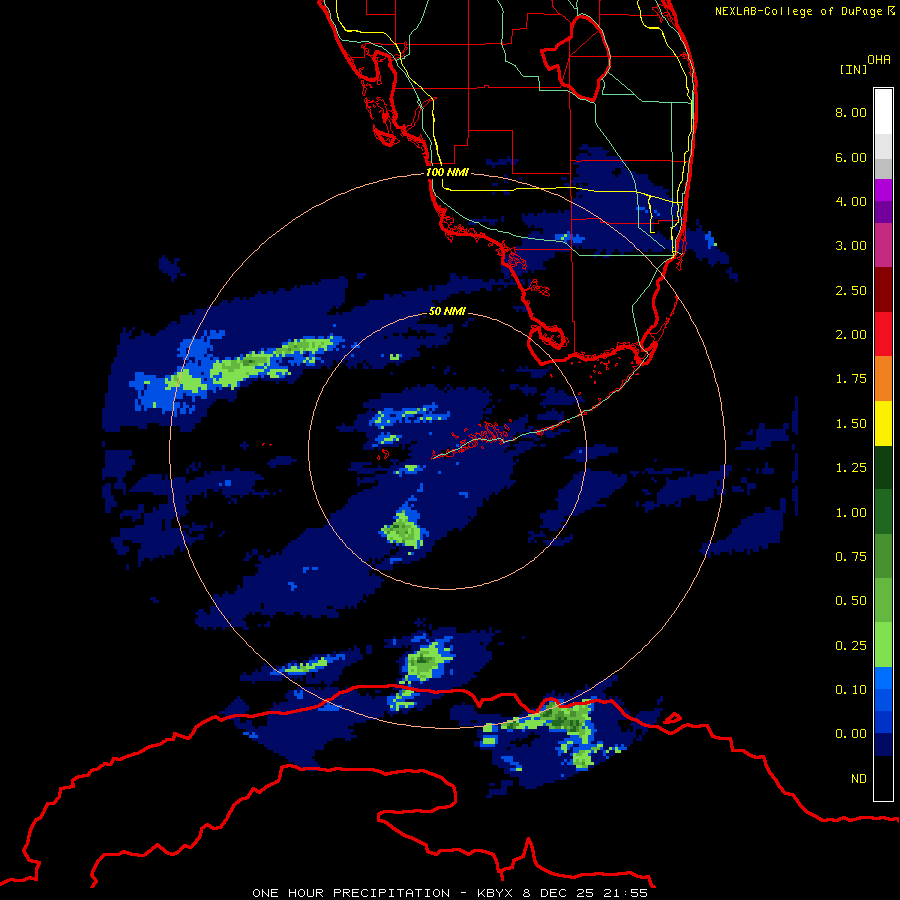900x900 pixels.
Task: Click the 8.00 legend value
Action: click(851, 112)
